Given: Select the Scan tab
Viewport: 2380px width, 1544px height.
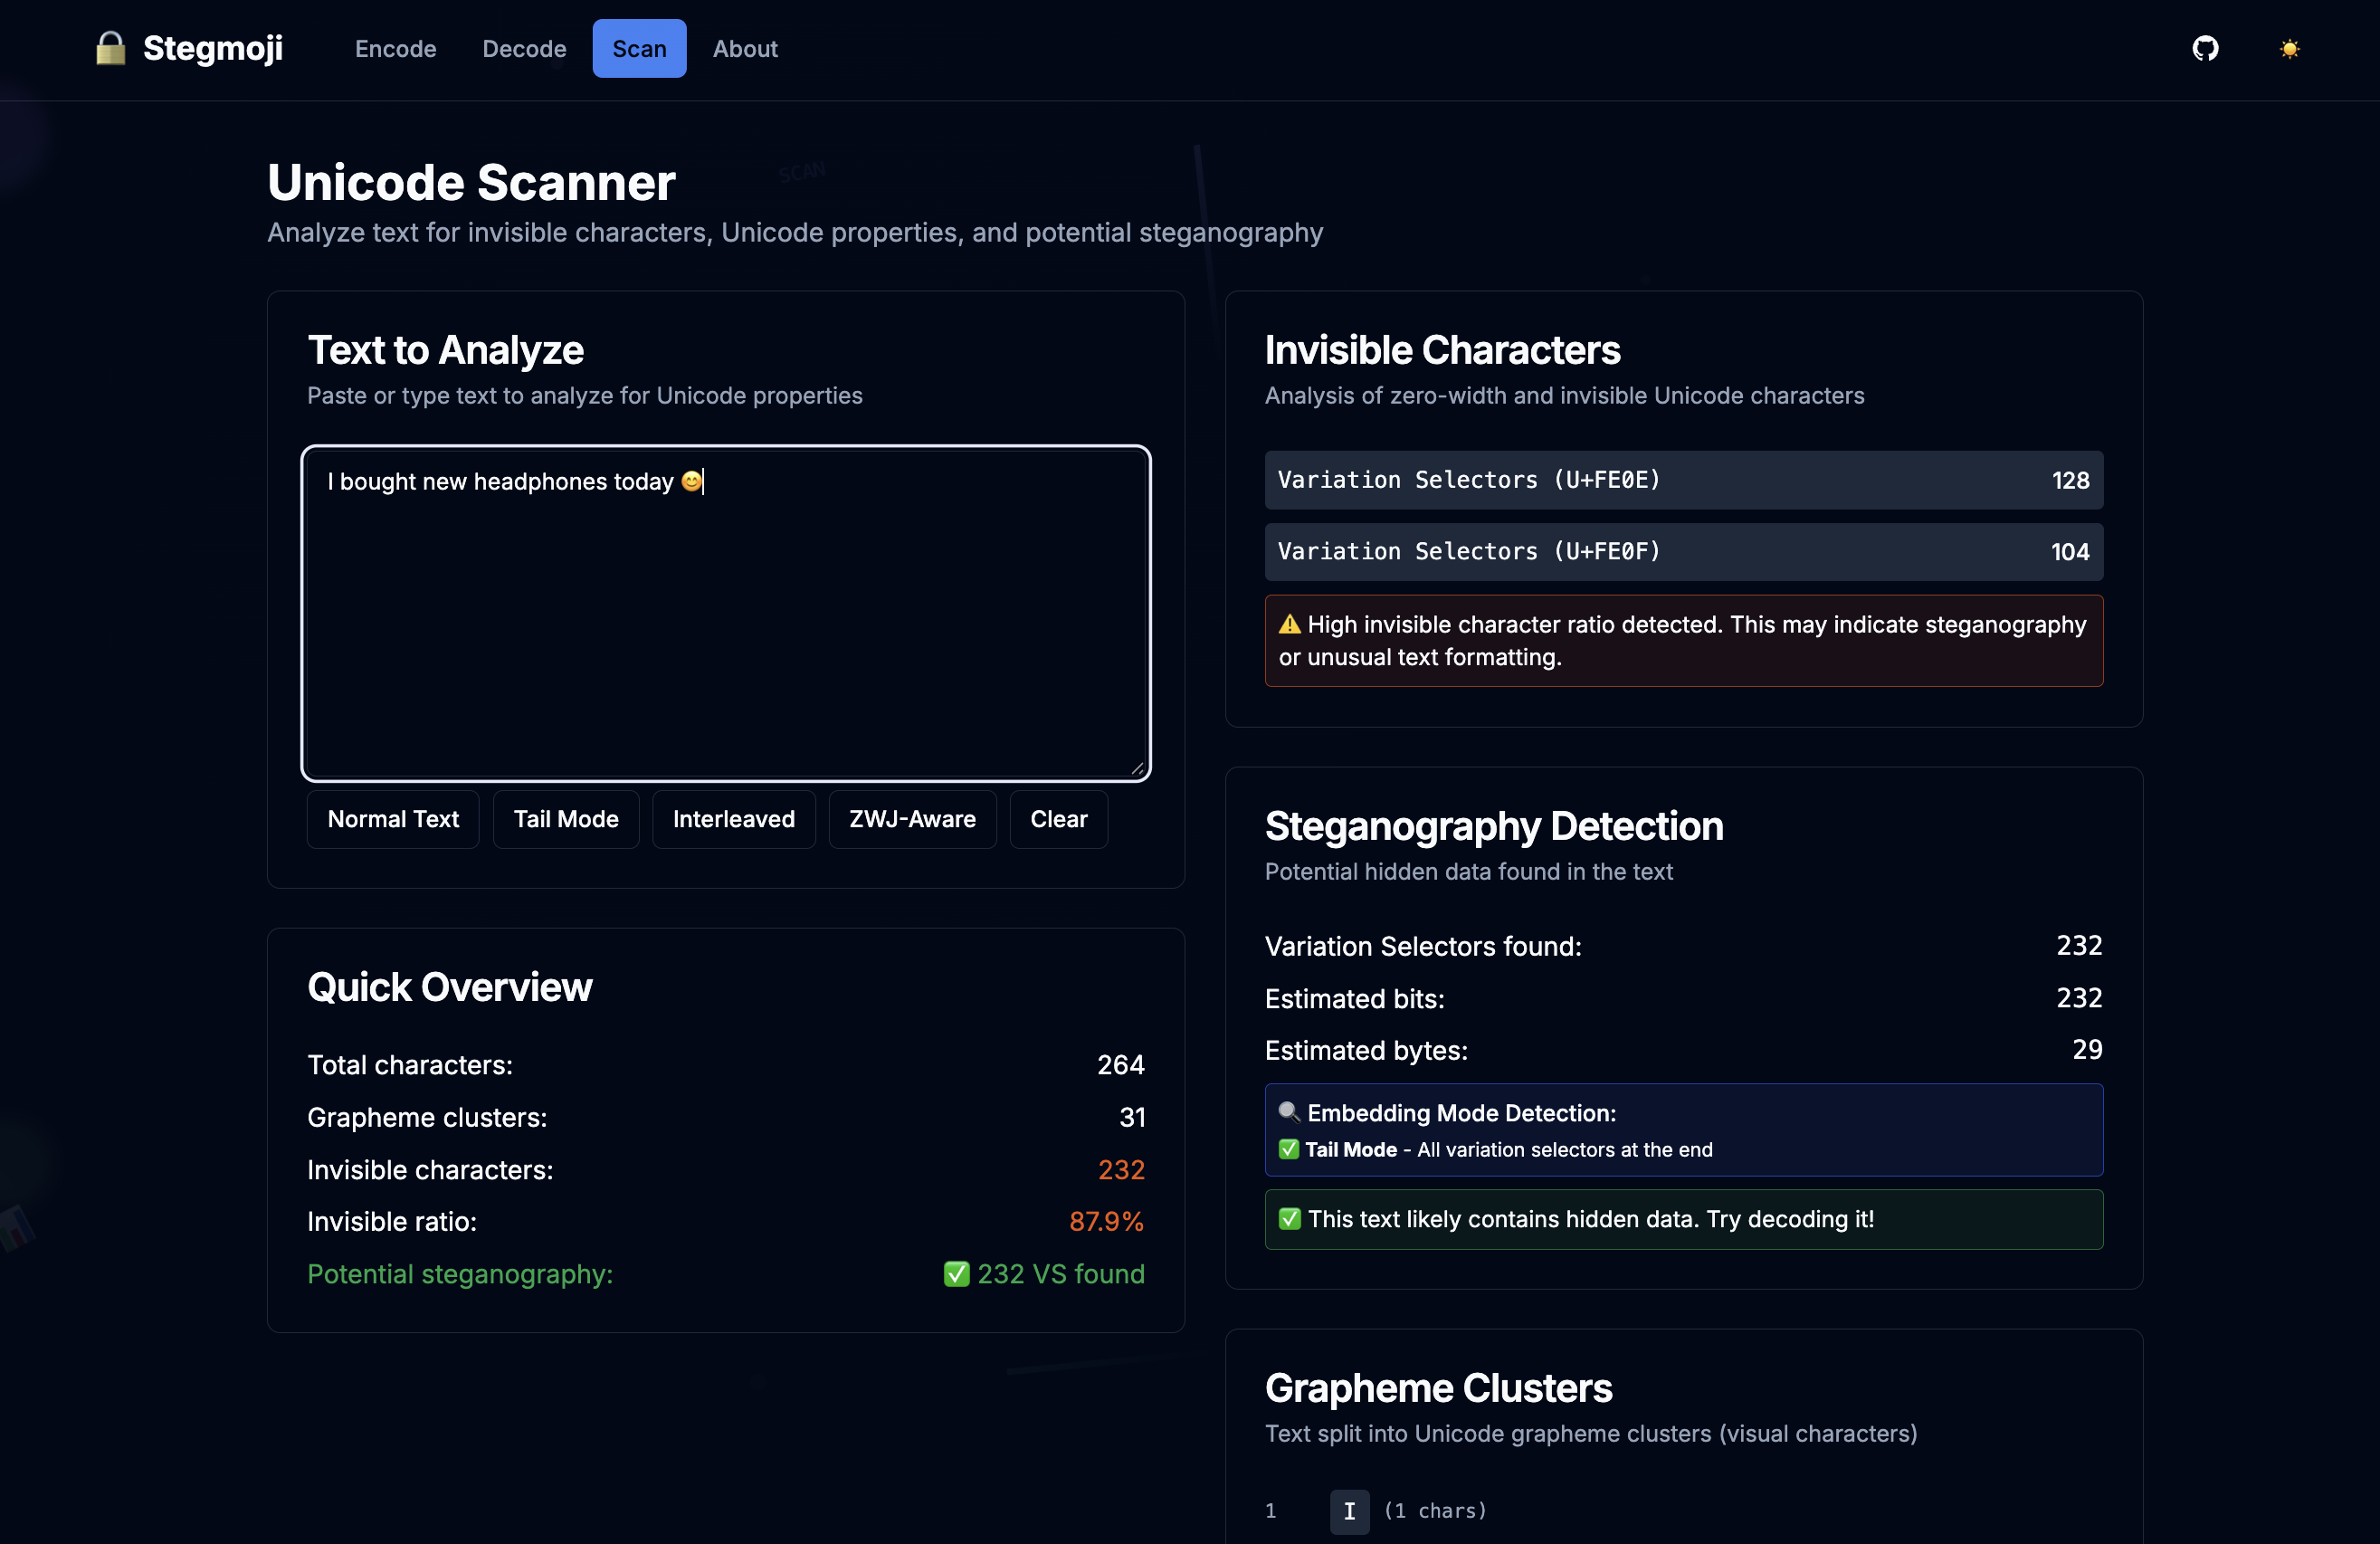Looking at the screenshot, I should tap(639, 48).
